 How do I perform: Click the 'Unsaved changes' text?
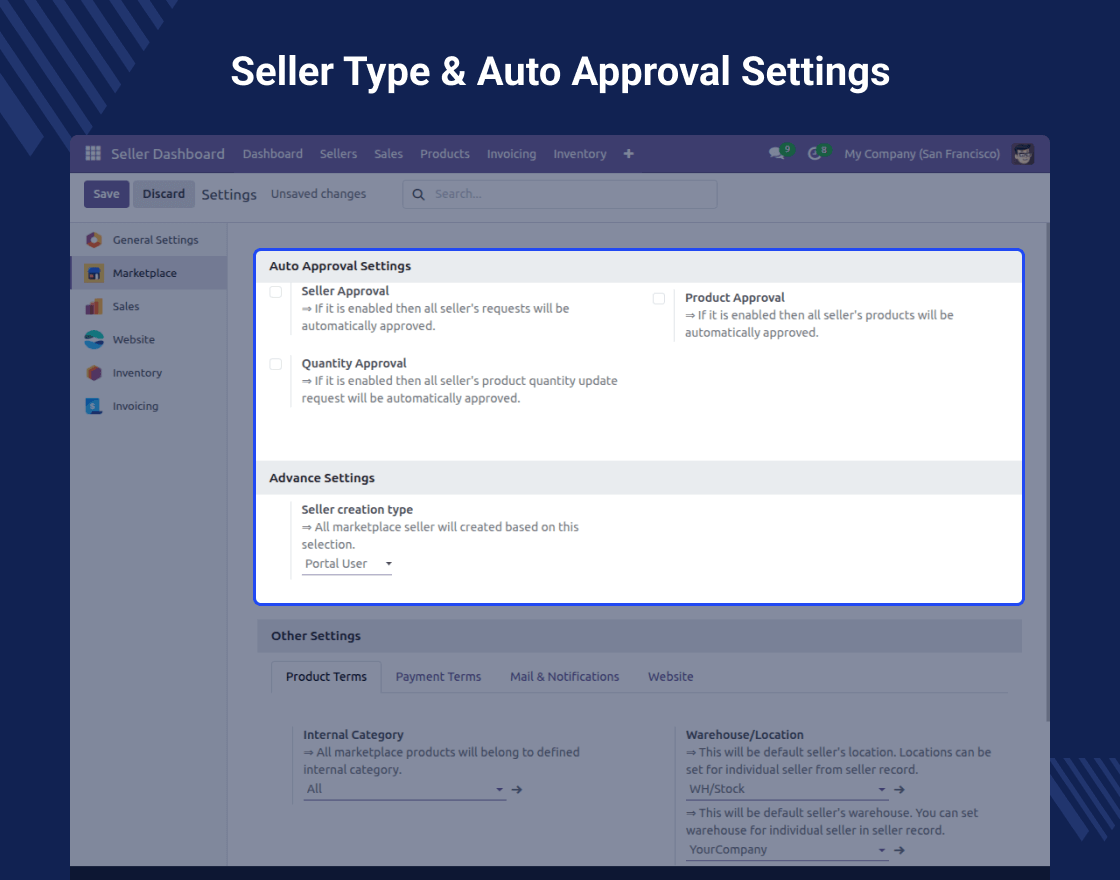[x=319, y=194]
